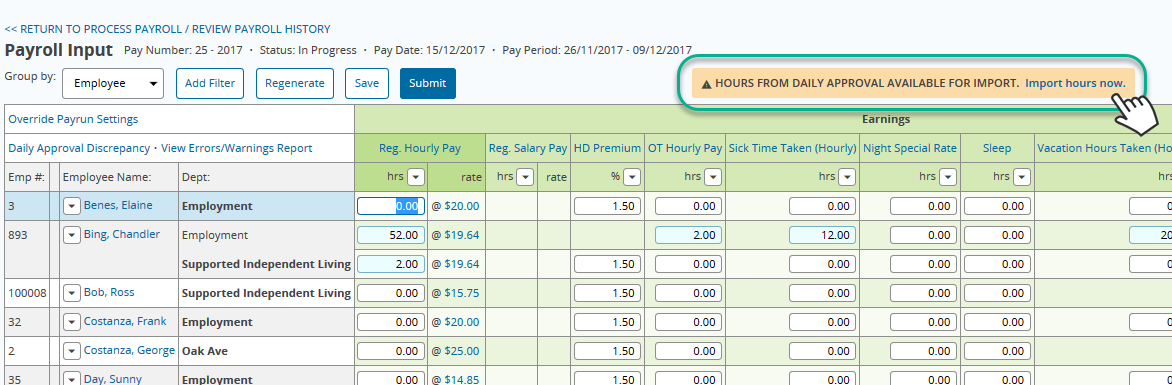Click Benes, Elaine regular hours field
The width and height of the screenshot is (1172, 385).
pyautogui.click(x=391, y=206)
